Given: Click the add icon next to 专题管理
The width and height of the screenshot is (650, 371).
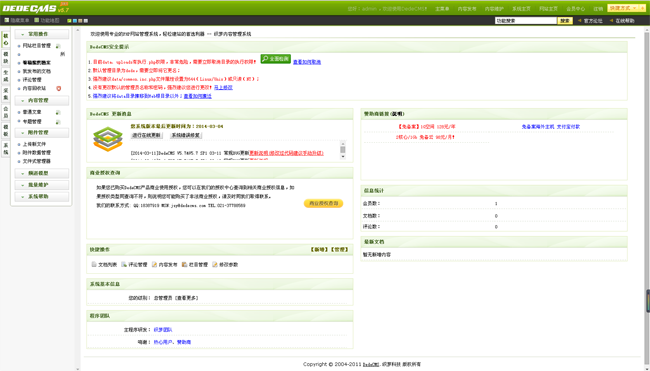Looking at the screenshot, I should click(58, 122).
